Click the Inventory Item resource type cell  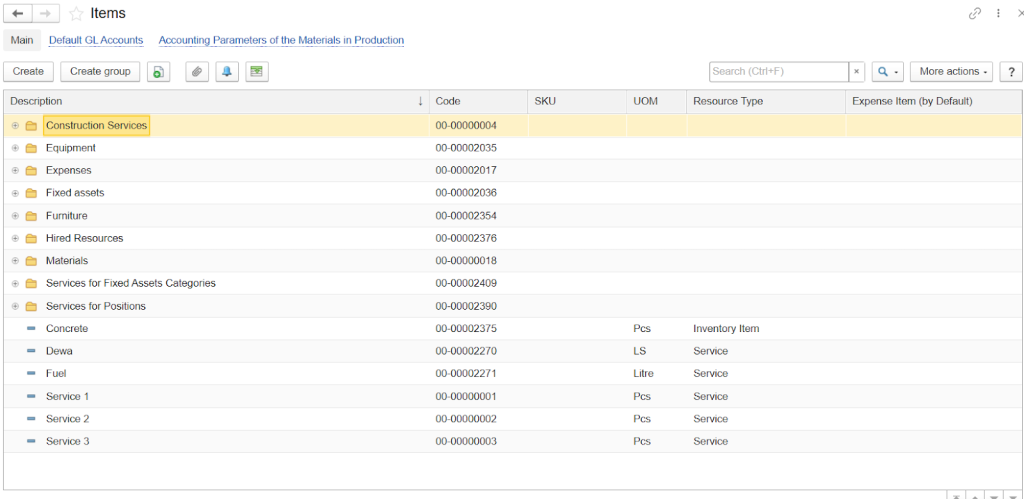(x=726, y=329)
